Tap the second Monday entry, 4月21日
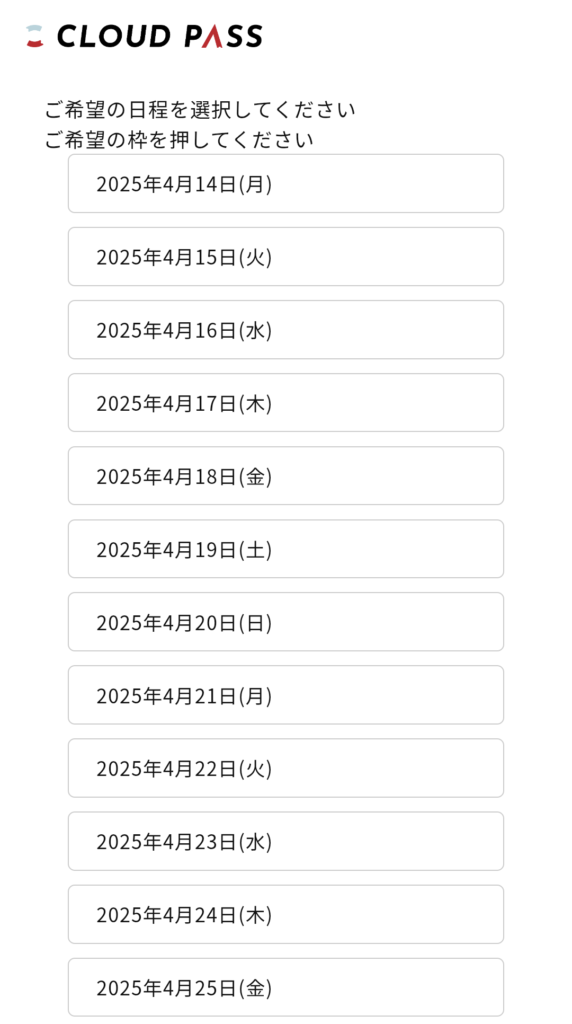 (x=286, y=695)
